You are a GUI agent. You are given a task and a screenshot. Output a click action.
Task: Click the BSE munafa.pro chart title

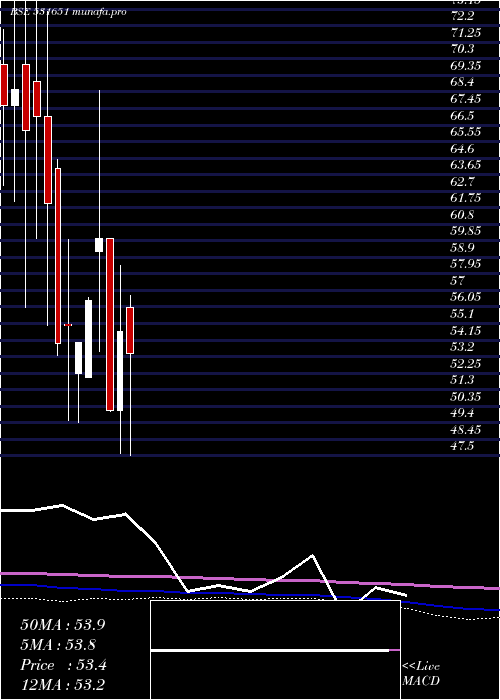(x=68, y=12)
